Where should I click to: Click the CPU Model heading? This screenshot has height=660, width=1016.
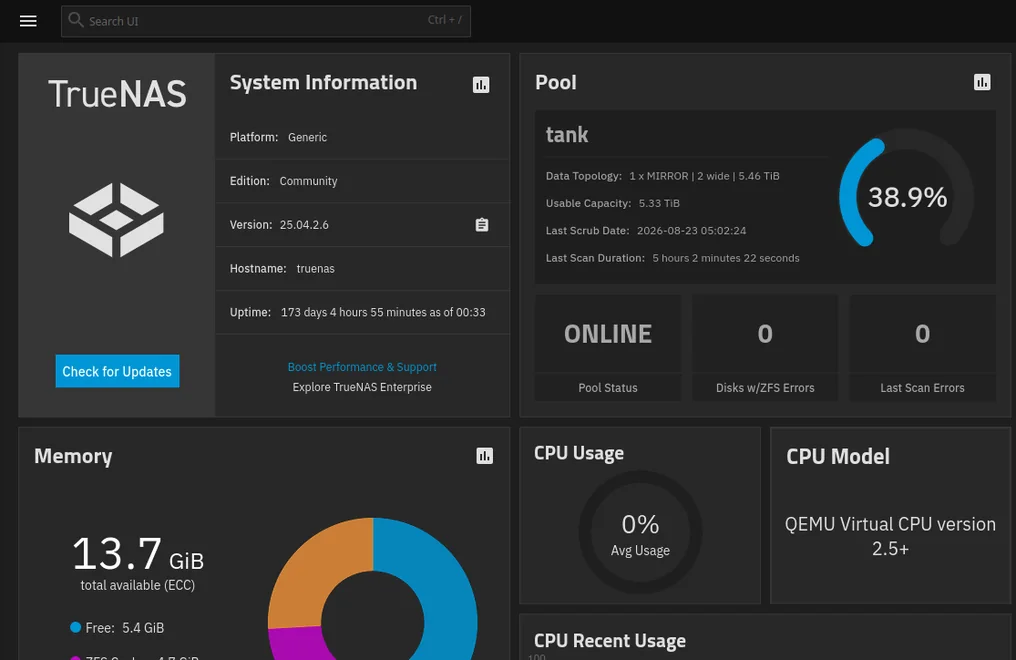[837, 457]
